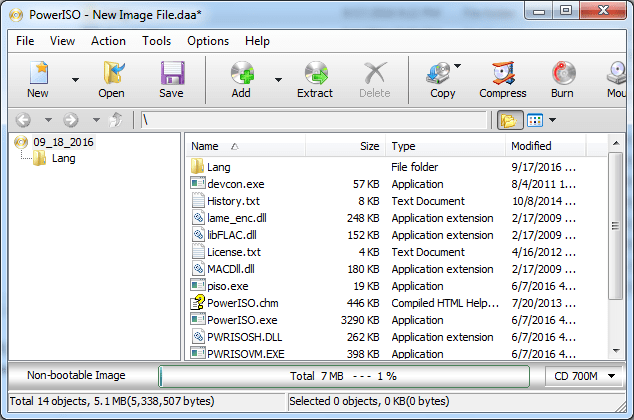Click the view mode icon
This screenshot has height=420, width=634.
point(535,120)
